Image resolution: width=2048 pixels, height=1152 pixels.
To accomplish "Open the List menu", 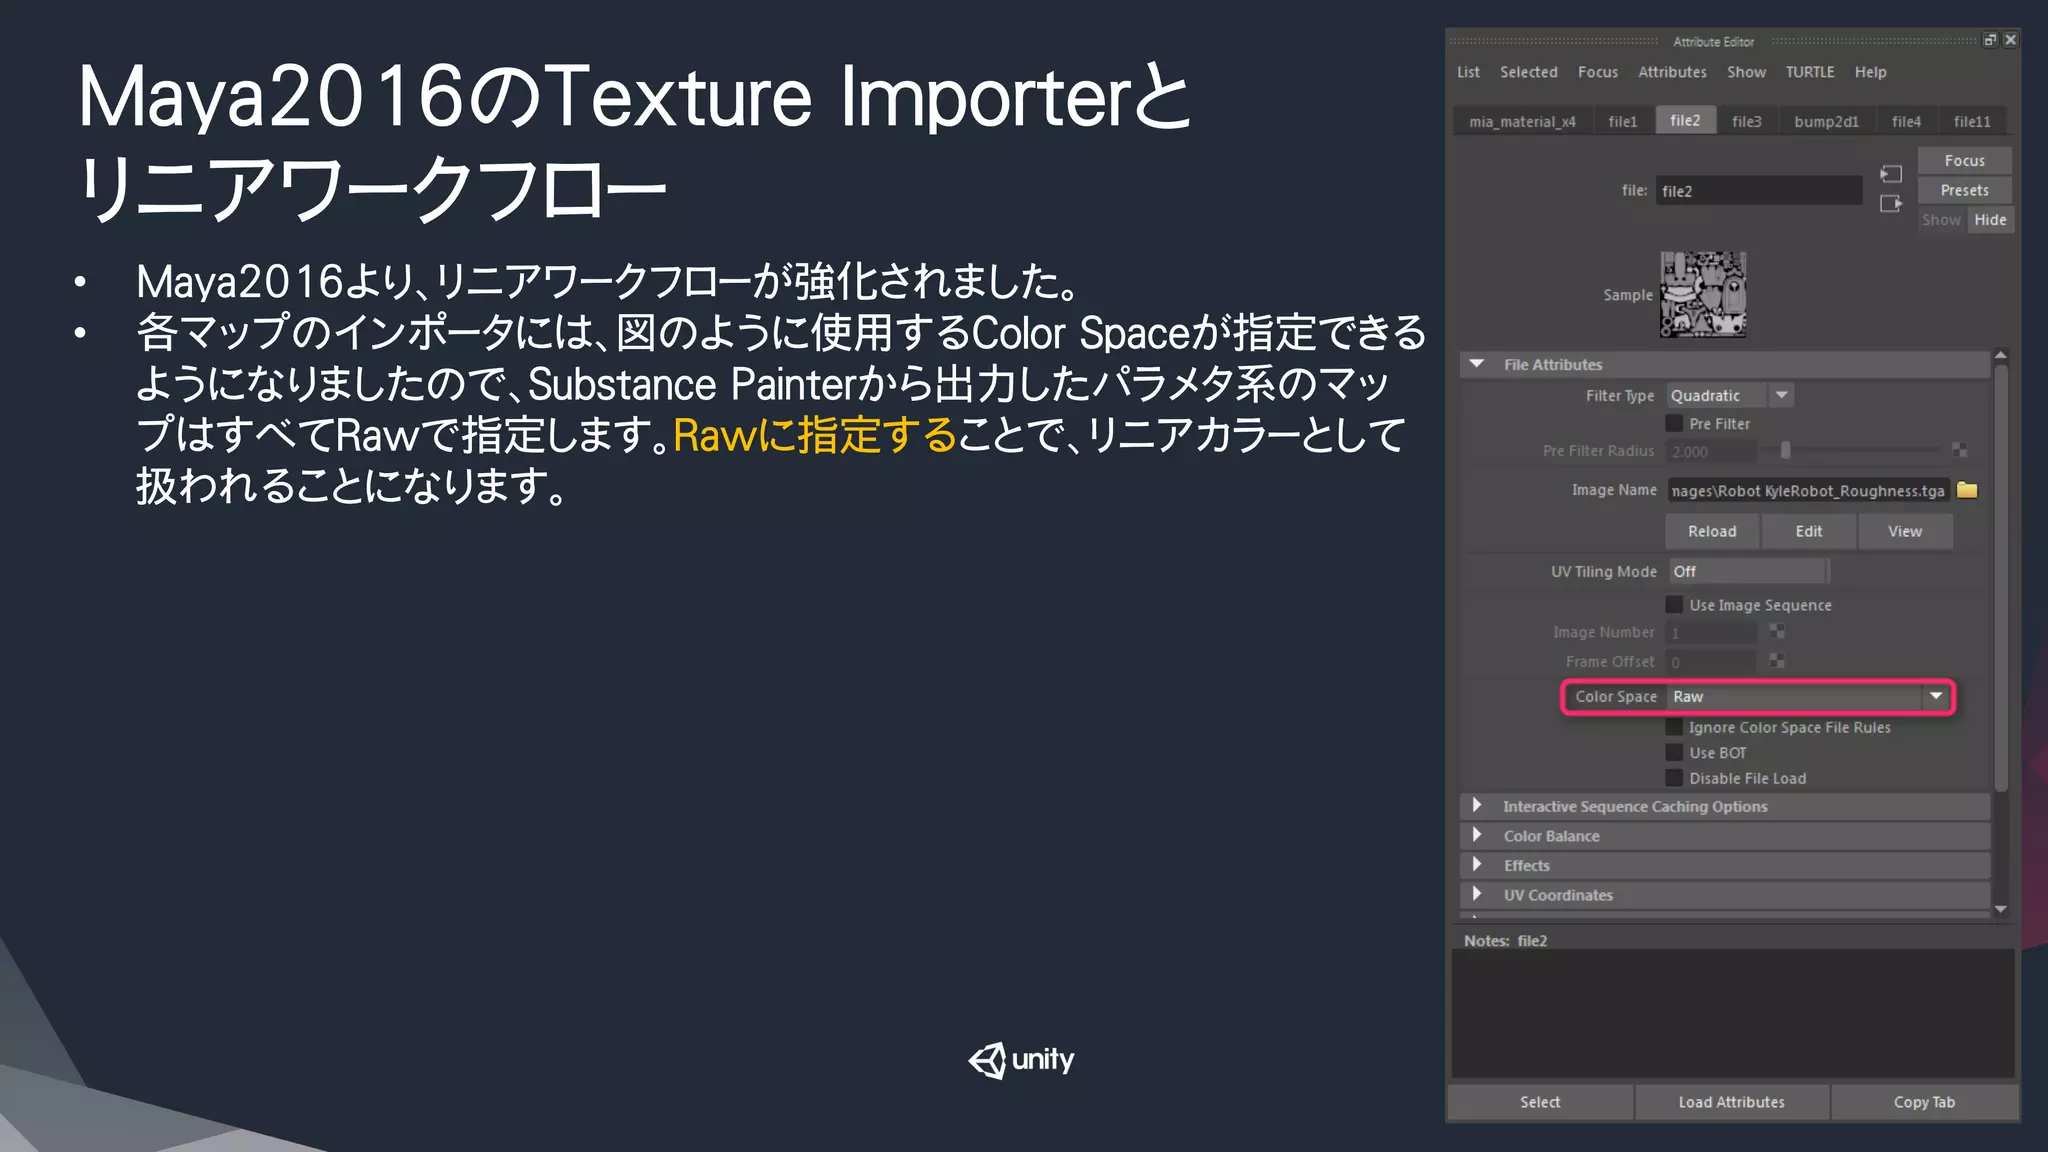I will coord(1468,72).
